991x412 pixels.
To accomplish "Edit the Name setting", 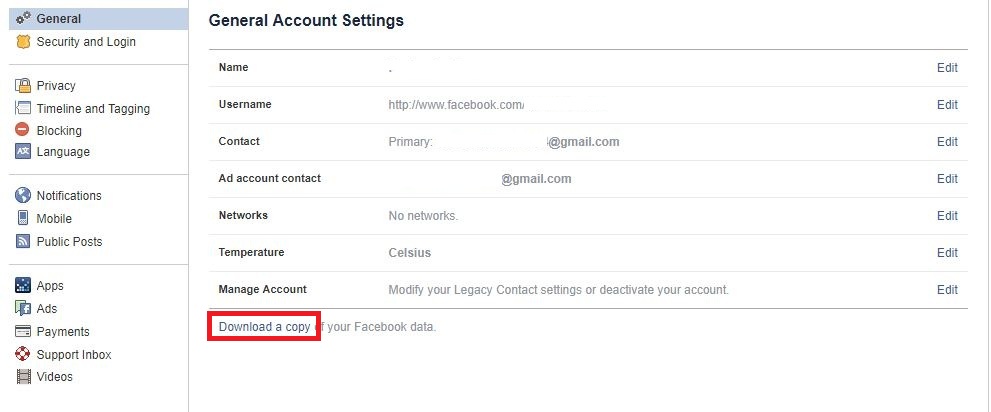I will coord(947,68).
